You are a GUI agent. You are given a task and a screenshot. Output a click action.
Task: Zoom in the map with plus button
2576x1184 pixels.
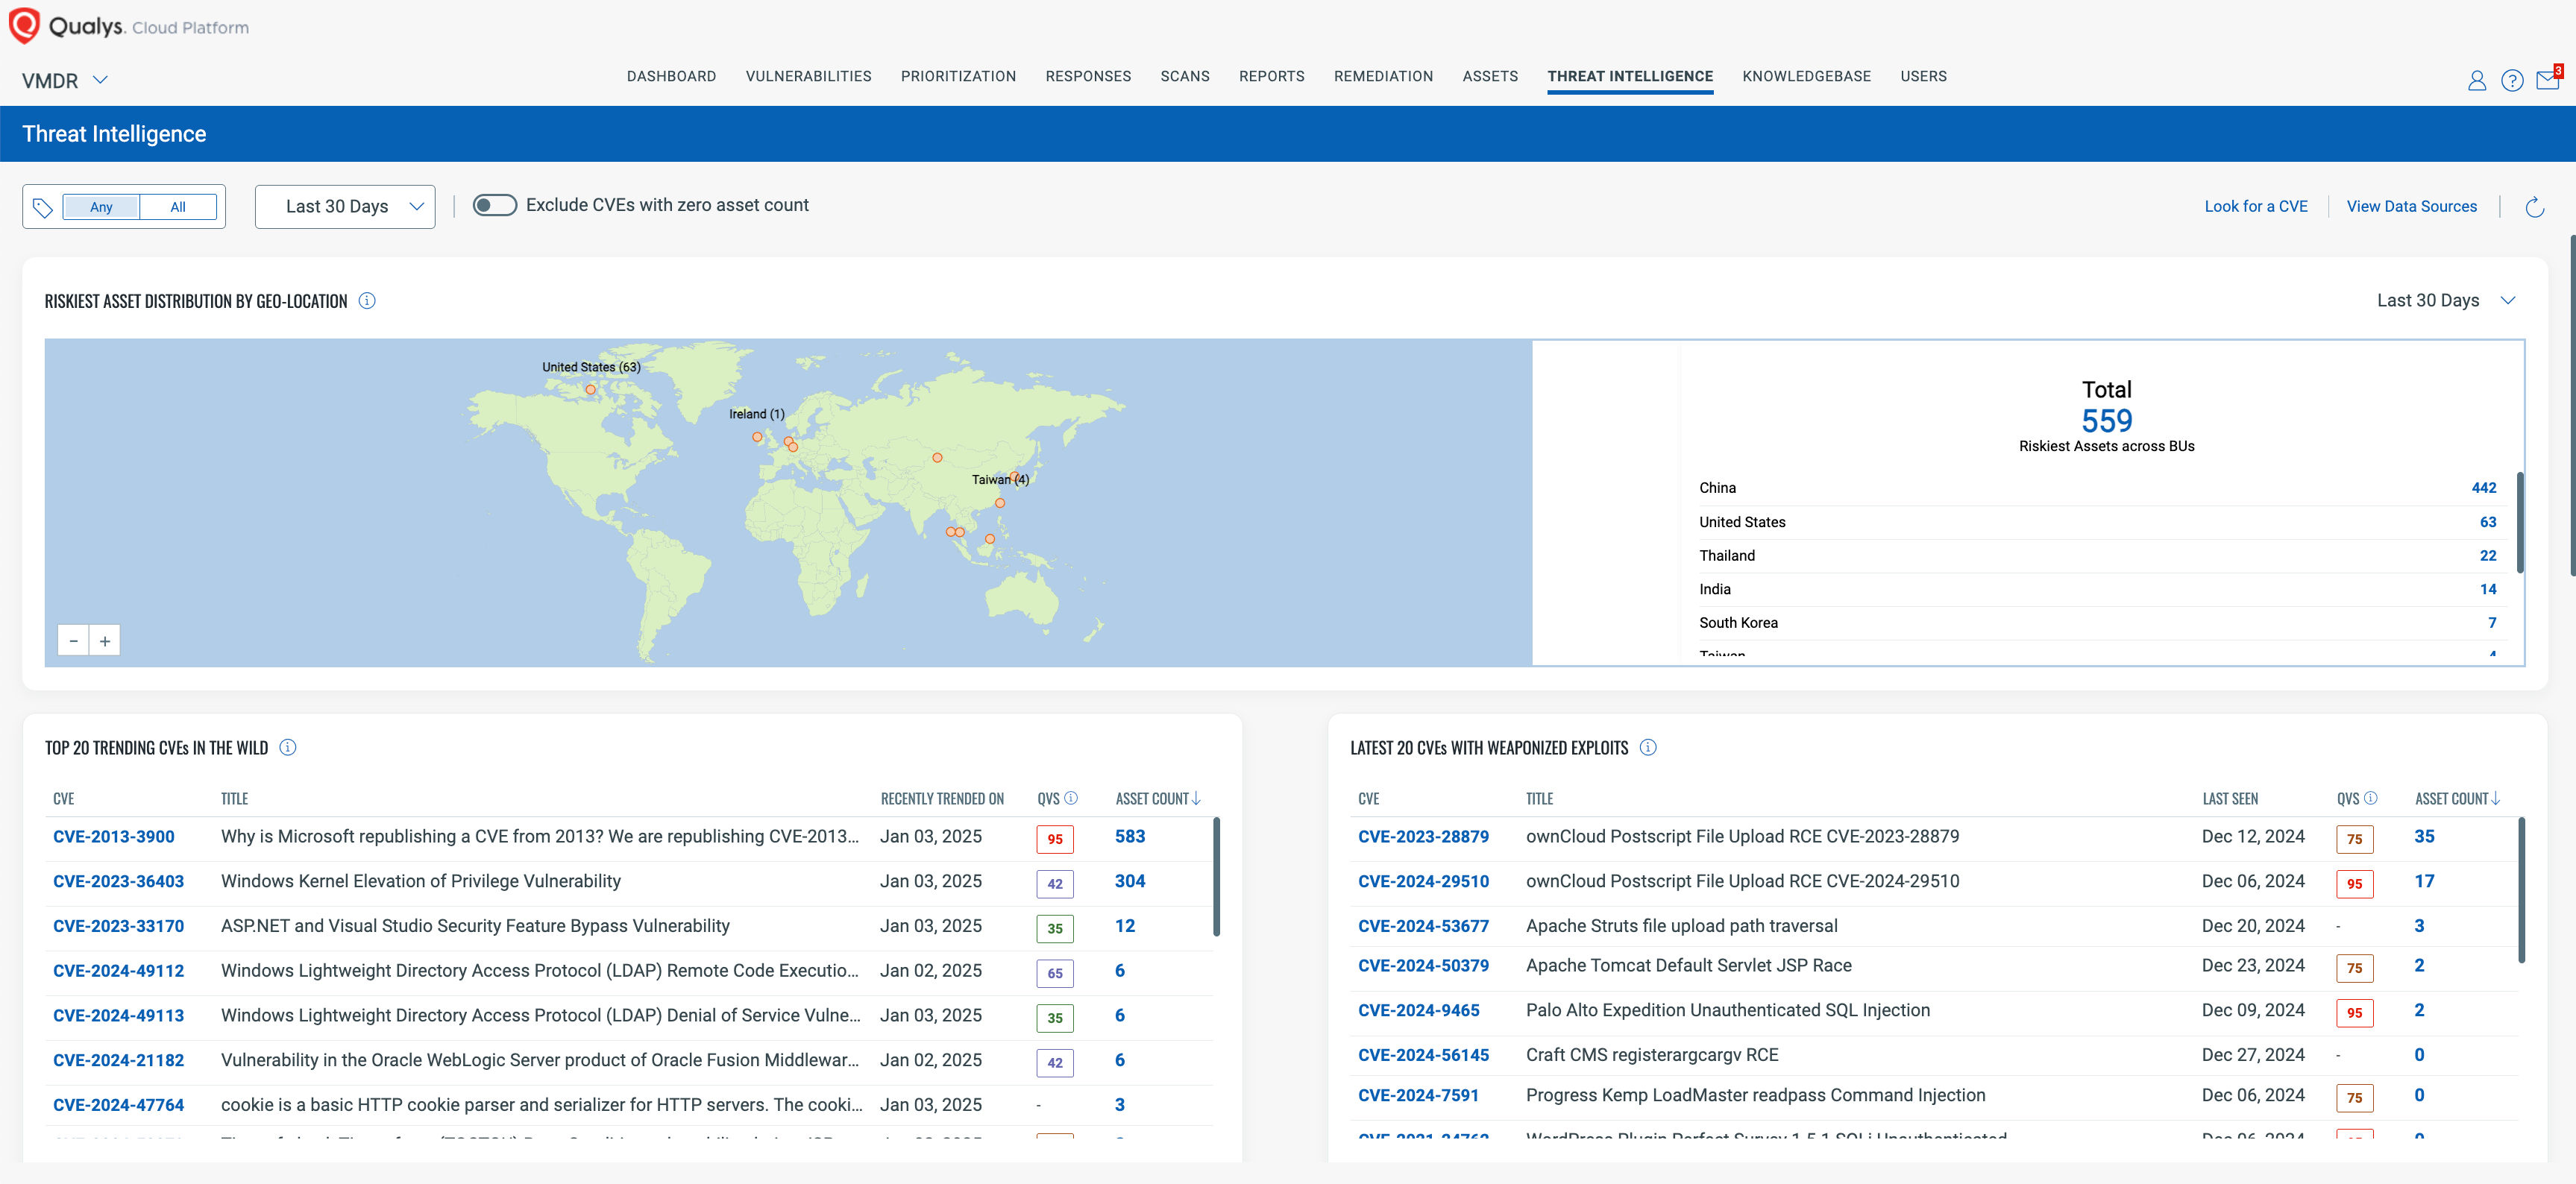105,641
